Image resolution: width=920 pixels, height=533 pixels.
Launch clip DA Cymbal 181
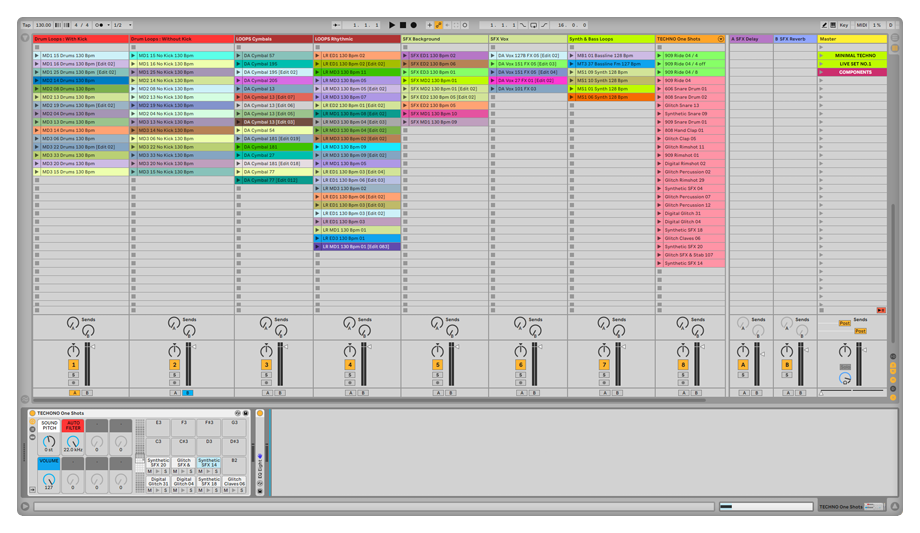point(239,147)
